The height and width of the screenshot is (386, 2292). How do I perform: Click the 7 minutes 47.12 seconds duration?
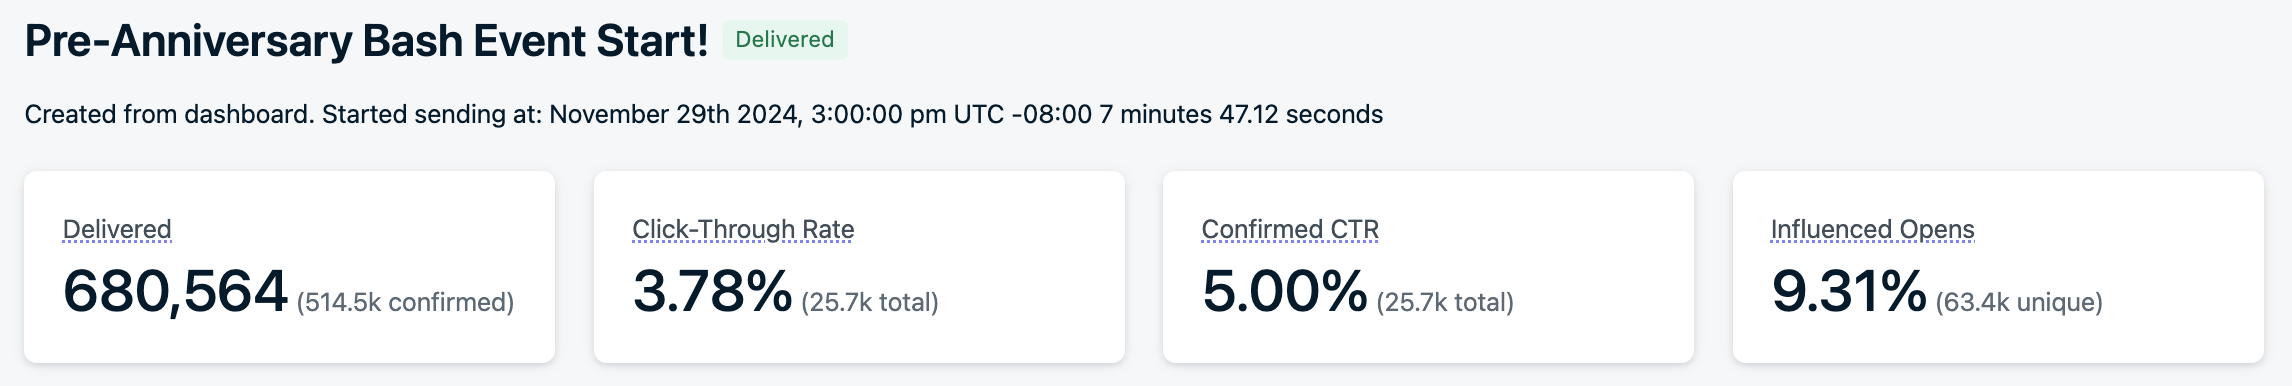pos(1241,114)
